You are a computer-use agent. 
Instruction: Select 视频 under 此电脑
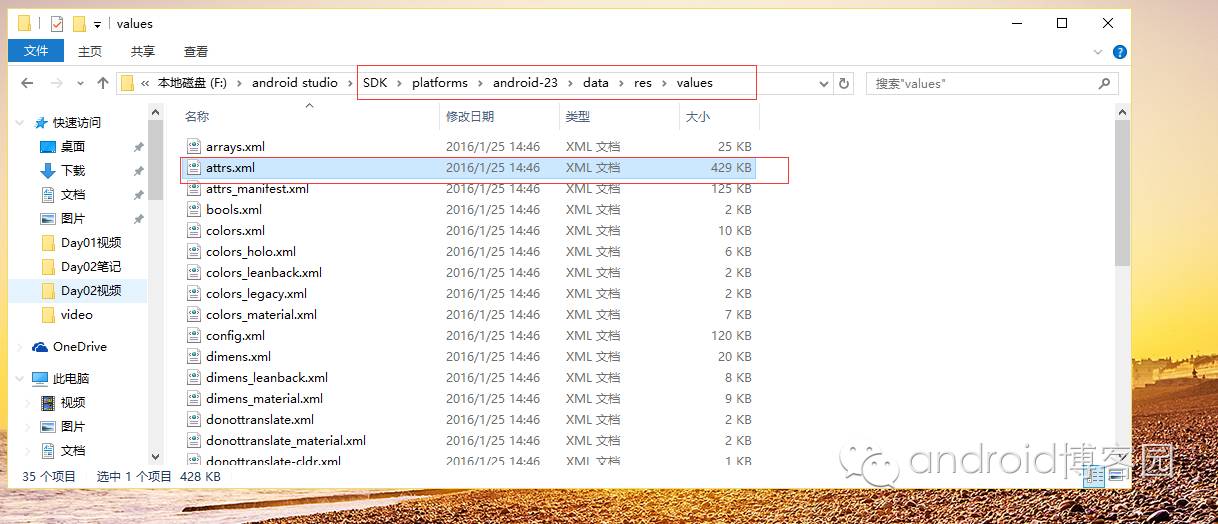coord(73,403)
